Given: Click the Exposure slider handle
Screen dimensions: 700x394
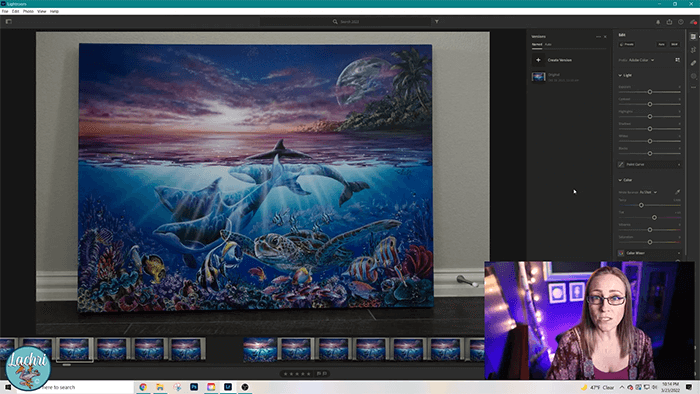Looking at the screenshot, I should 650,92.
